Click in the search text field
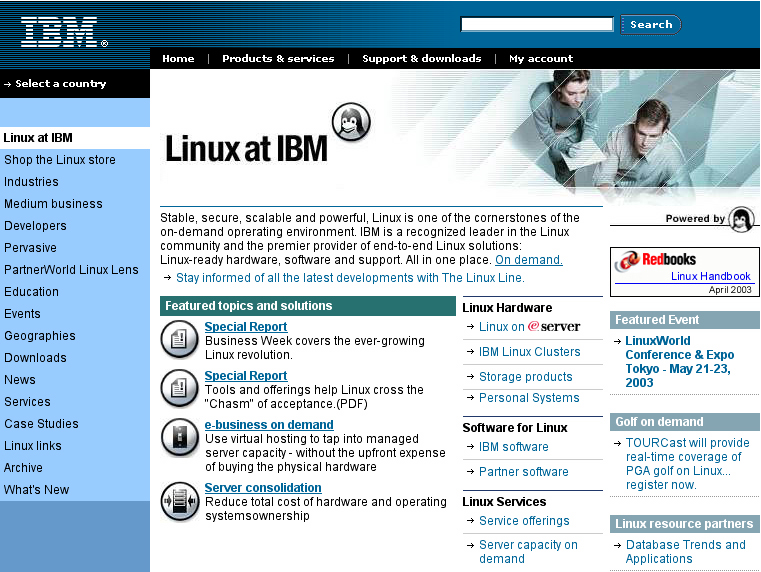761x572 pixels. click(537, 24)
